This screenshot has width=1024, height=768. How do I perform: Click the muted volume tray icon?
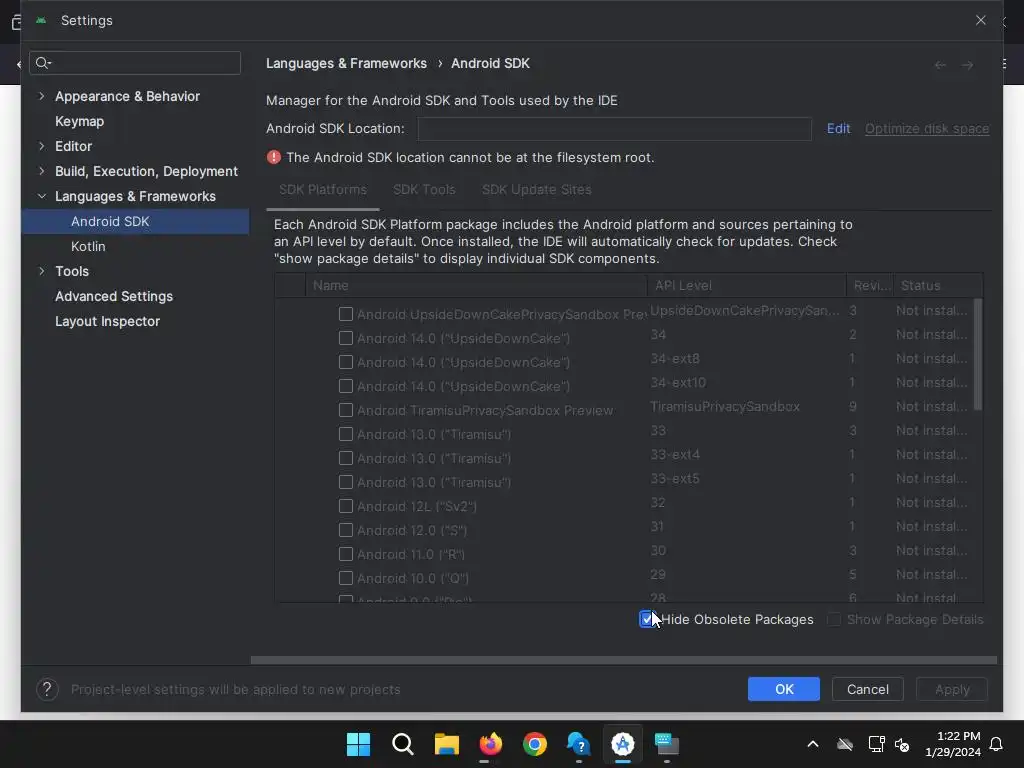pyautogui.click(x=902, y=744)
